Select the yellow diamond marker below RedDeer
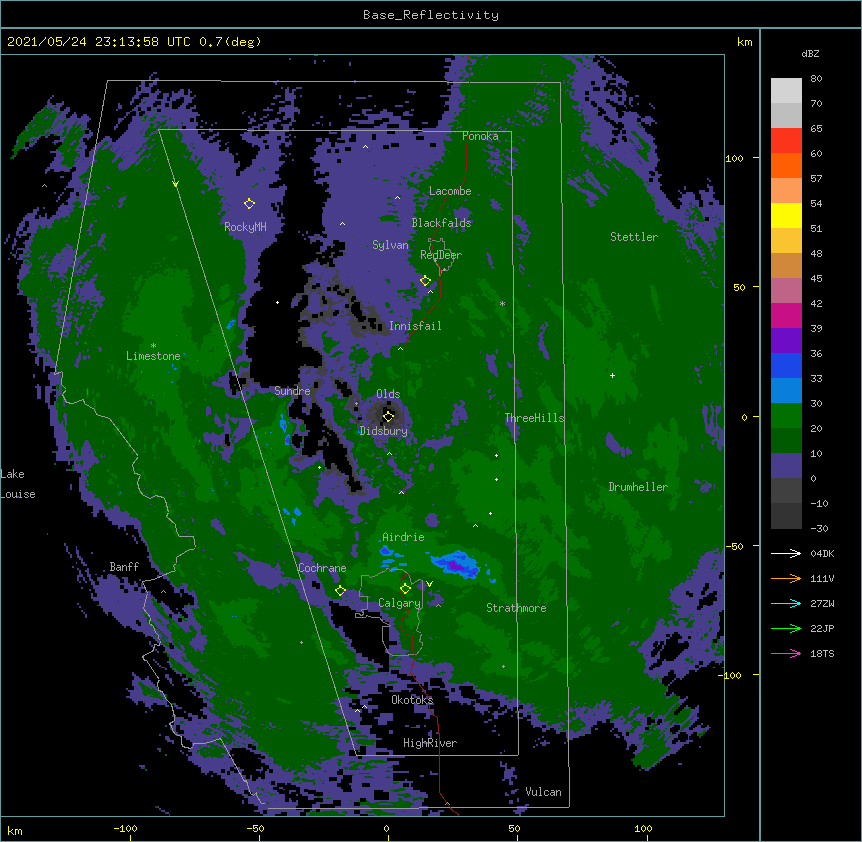This screenshot has height=842, width=862. coord(425,281)
